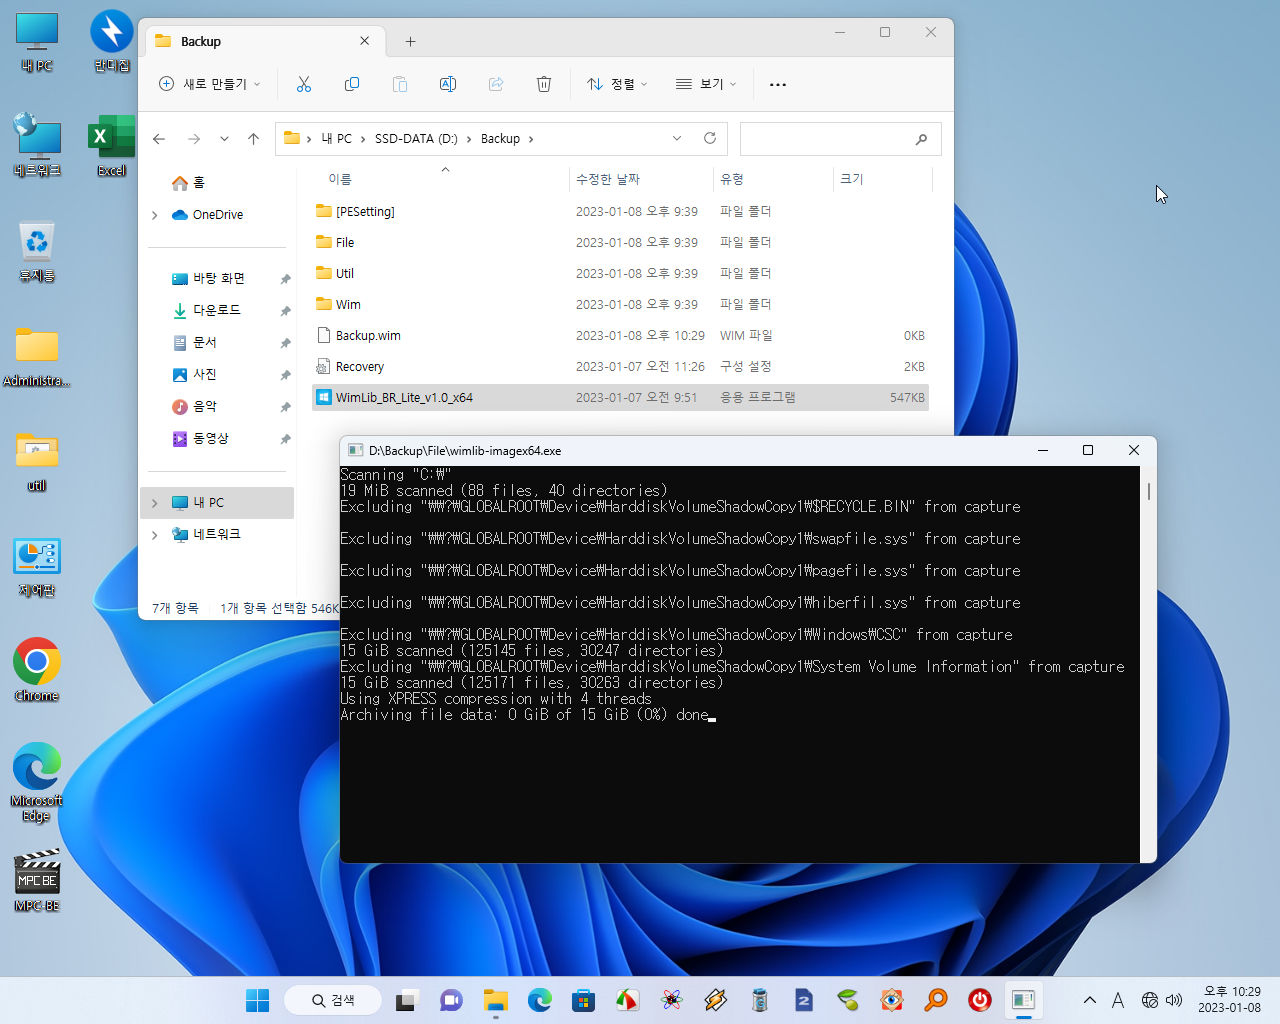1280x1024 pixels.
Task: Click the volume speaker icon in system tray
Action: [x=1174, y=1000]
